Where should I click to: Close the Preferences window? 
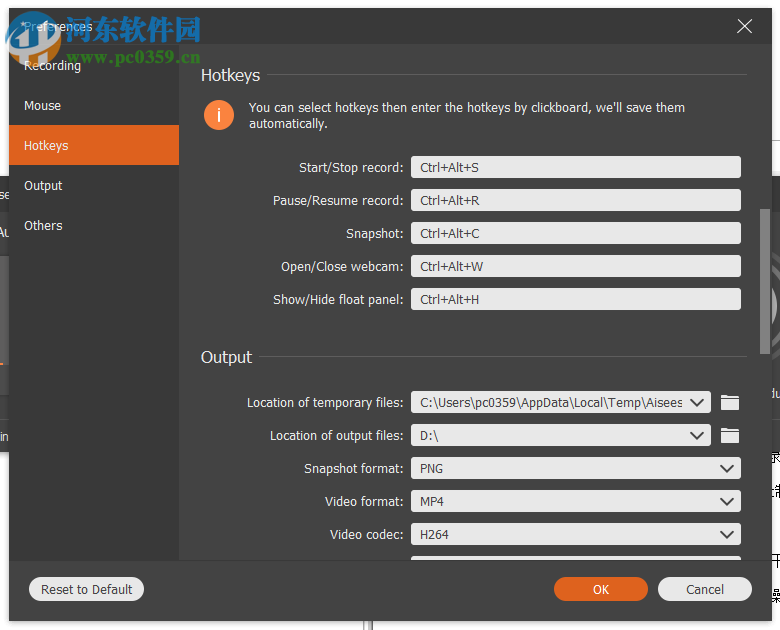click(x=744, y=26)
